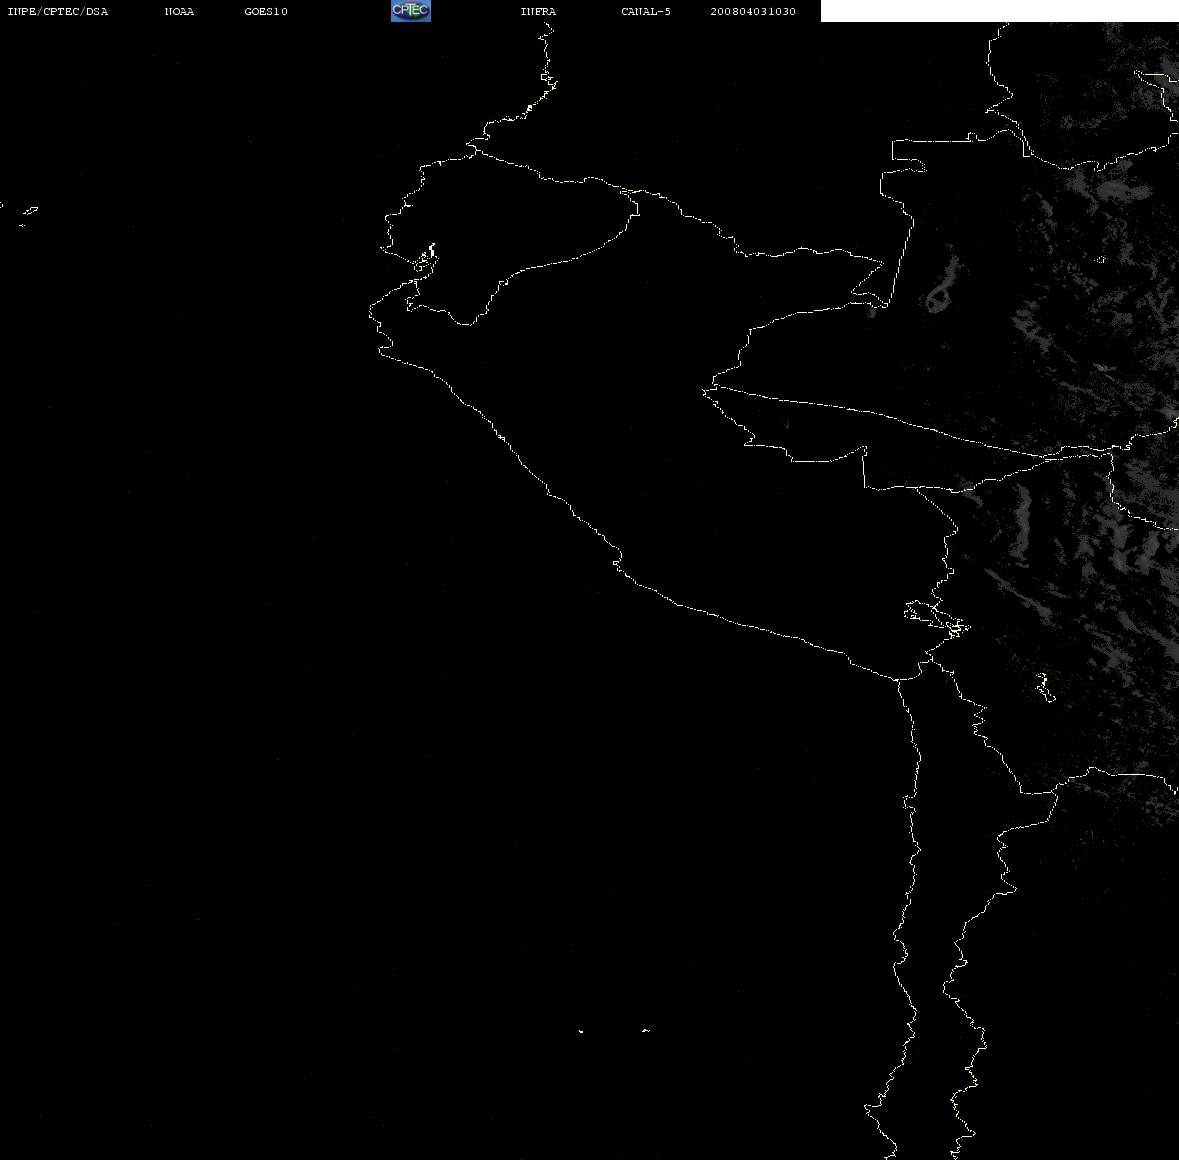The width and height of the screenshot is (1179, 1160).
Task: Select the oval gray cloud ring east of Peru
Action: (x=938, y=298)
